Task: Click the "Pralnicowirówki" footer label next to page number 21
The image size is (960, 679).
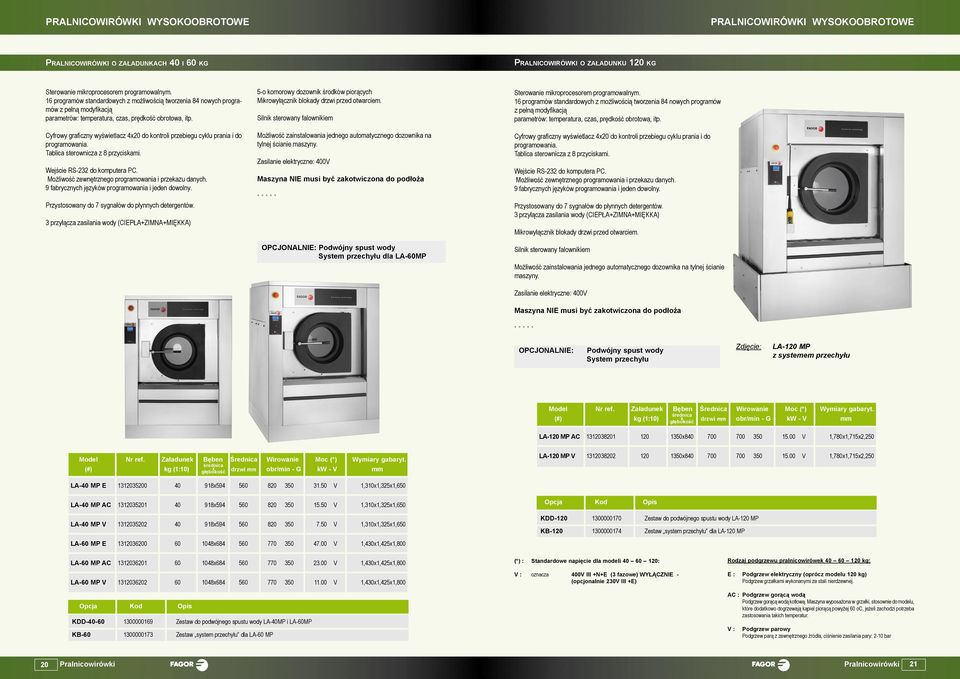Action: (871, 664)
